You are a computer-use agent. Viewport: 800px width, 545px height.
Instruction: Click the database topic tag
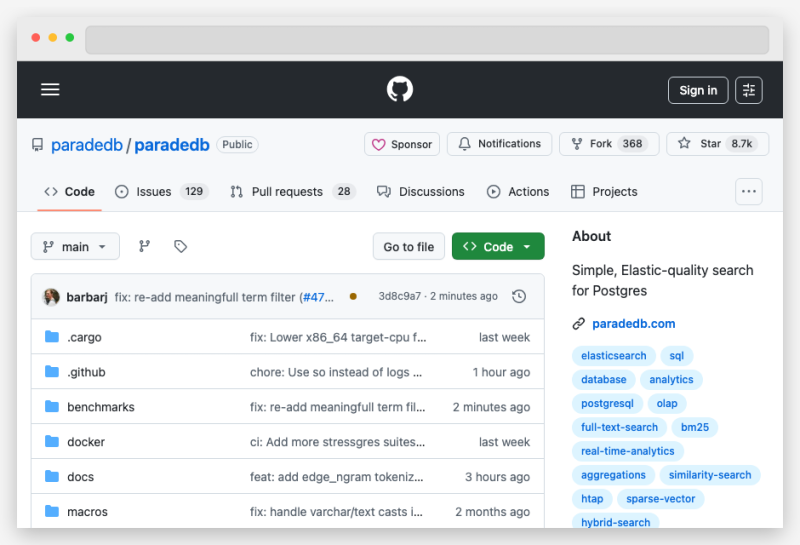click(x=604, y=380)
